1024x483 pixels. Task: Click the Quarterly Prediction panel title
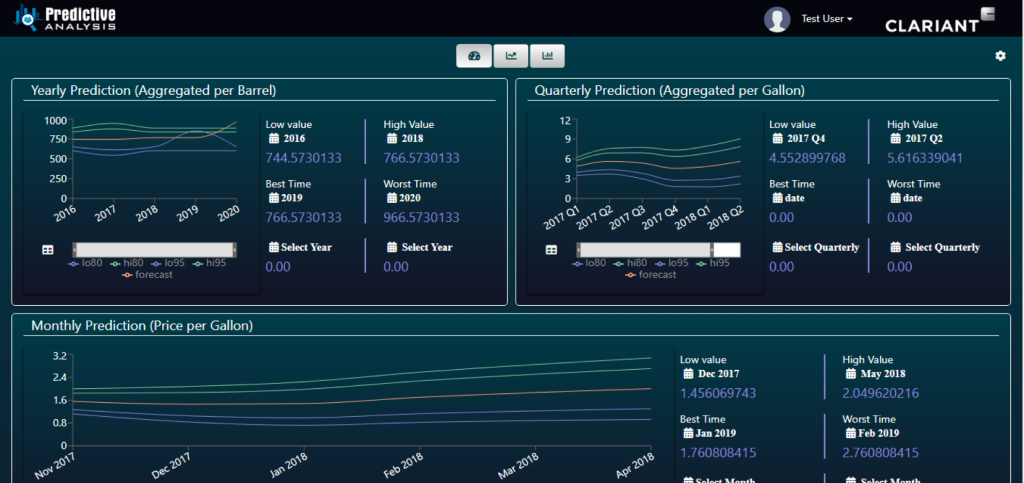coord(669,91)
